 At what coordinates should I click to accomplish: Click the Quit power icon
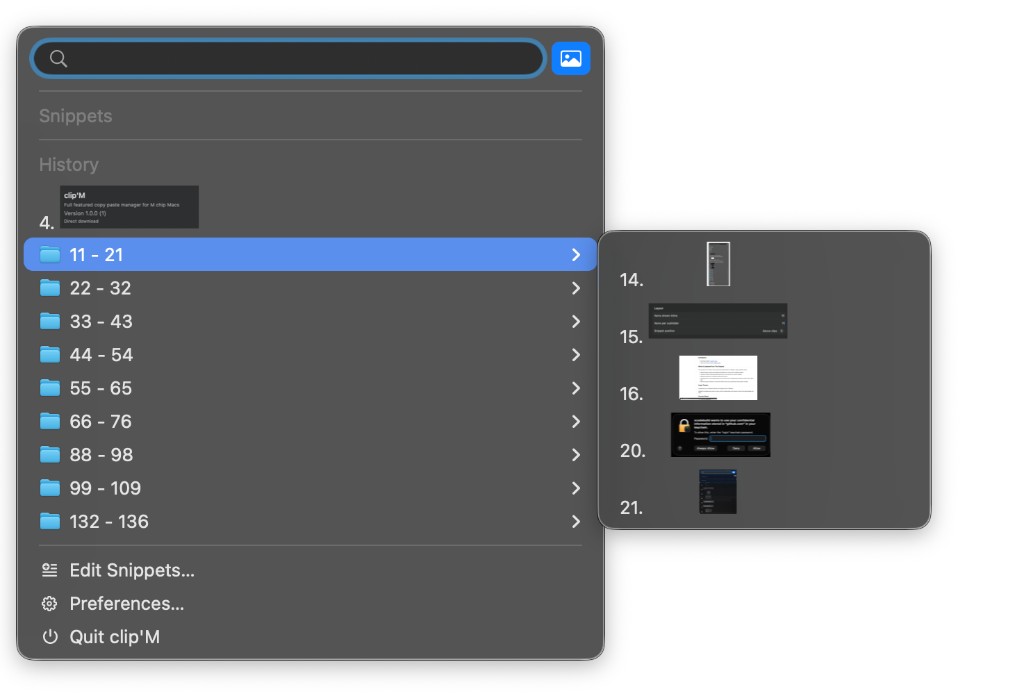coord(50,637)
